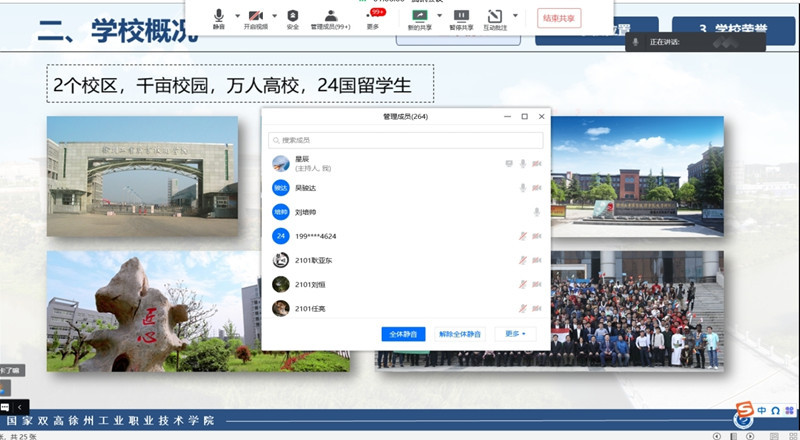This screenshot has width=800, height=440.
Task: Click the 新的共享 screen share icon
Action: coord(421,15)
